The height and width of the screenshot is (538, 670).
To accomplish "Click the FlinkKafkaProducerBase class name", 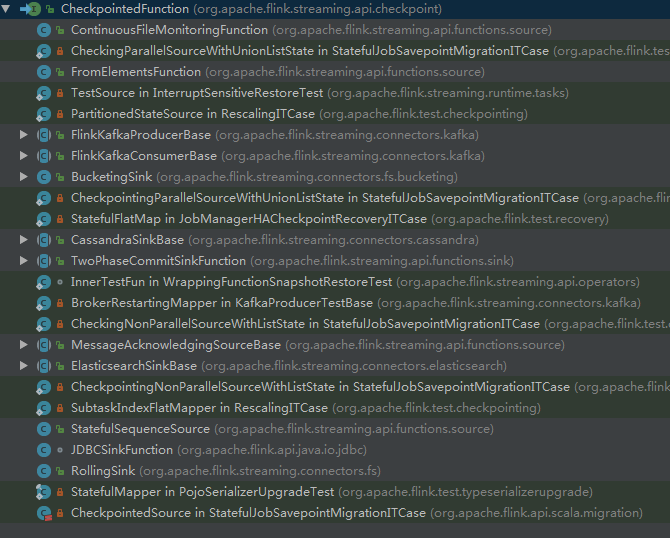I will click(x=141, y=135).
